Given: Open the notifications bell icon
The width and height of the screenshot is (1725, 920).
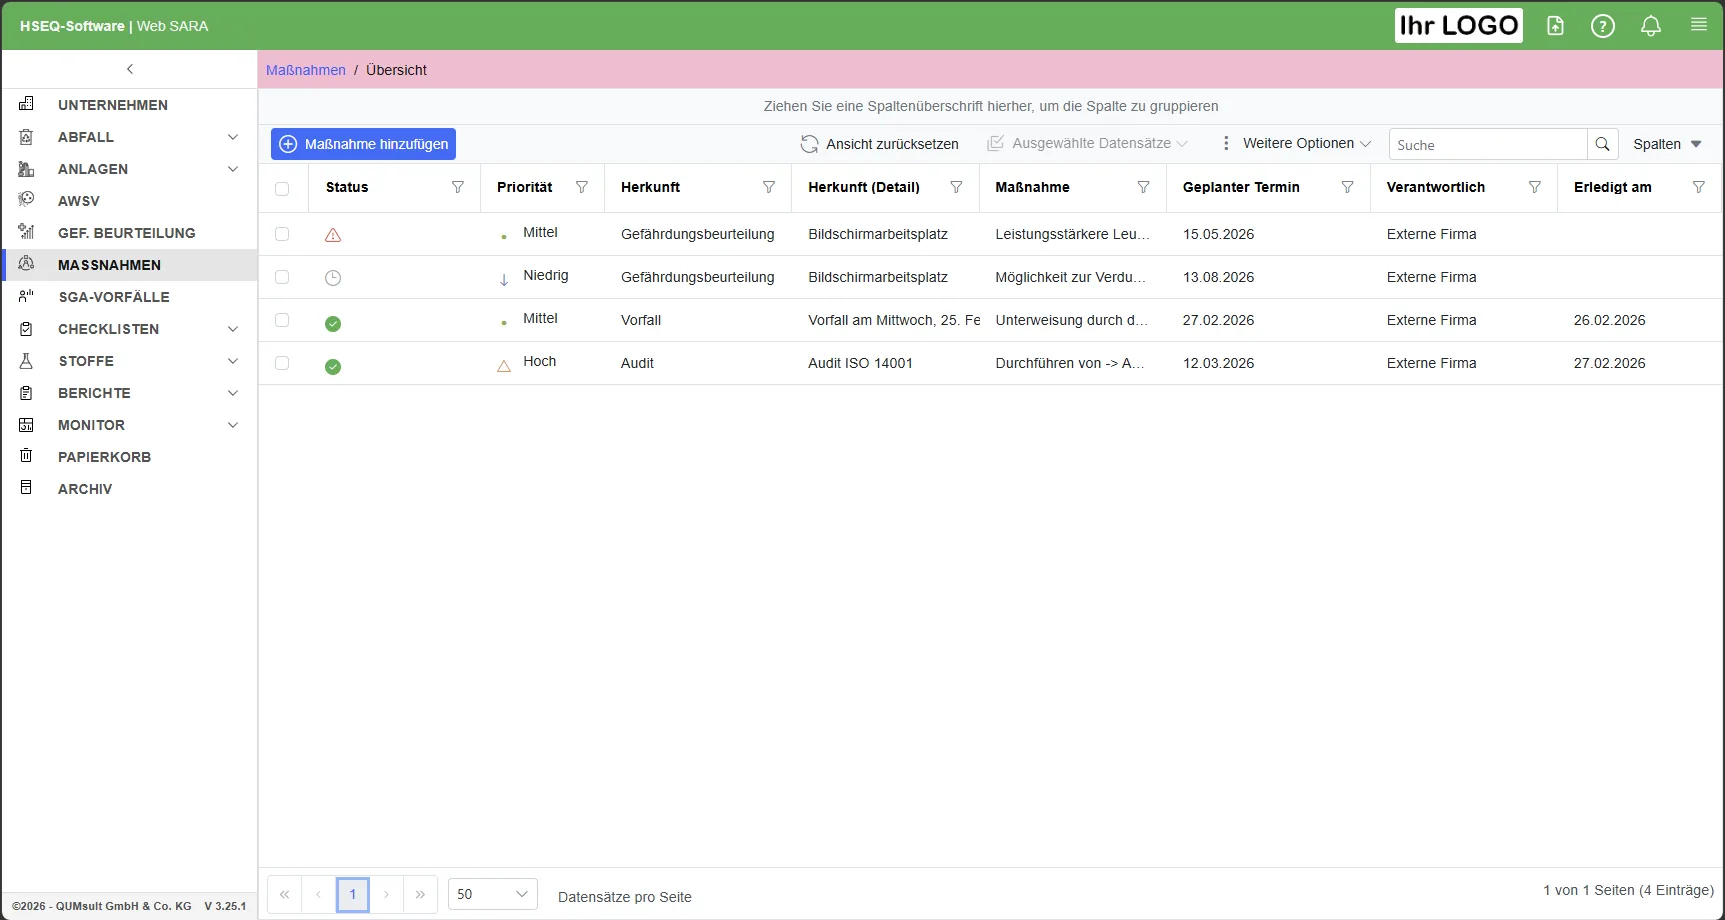Looking at the screenshot, I should [1651, 26].
